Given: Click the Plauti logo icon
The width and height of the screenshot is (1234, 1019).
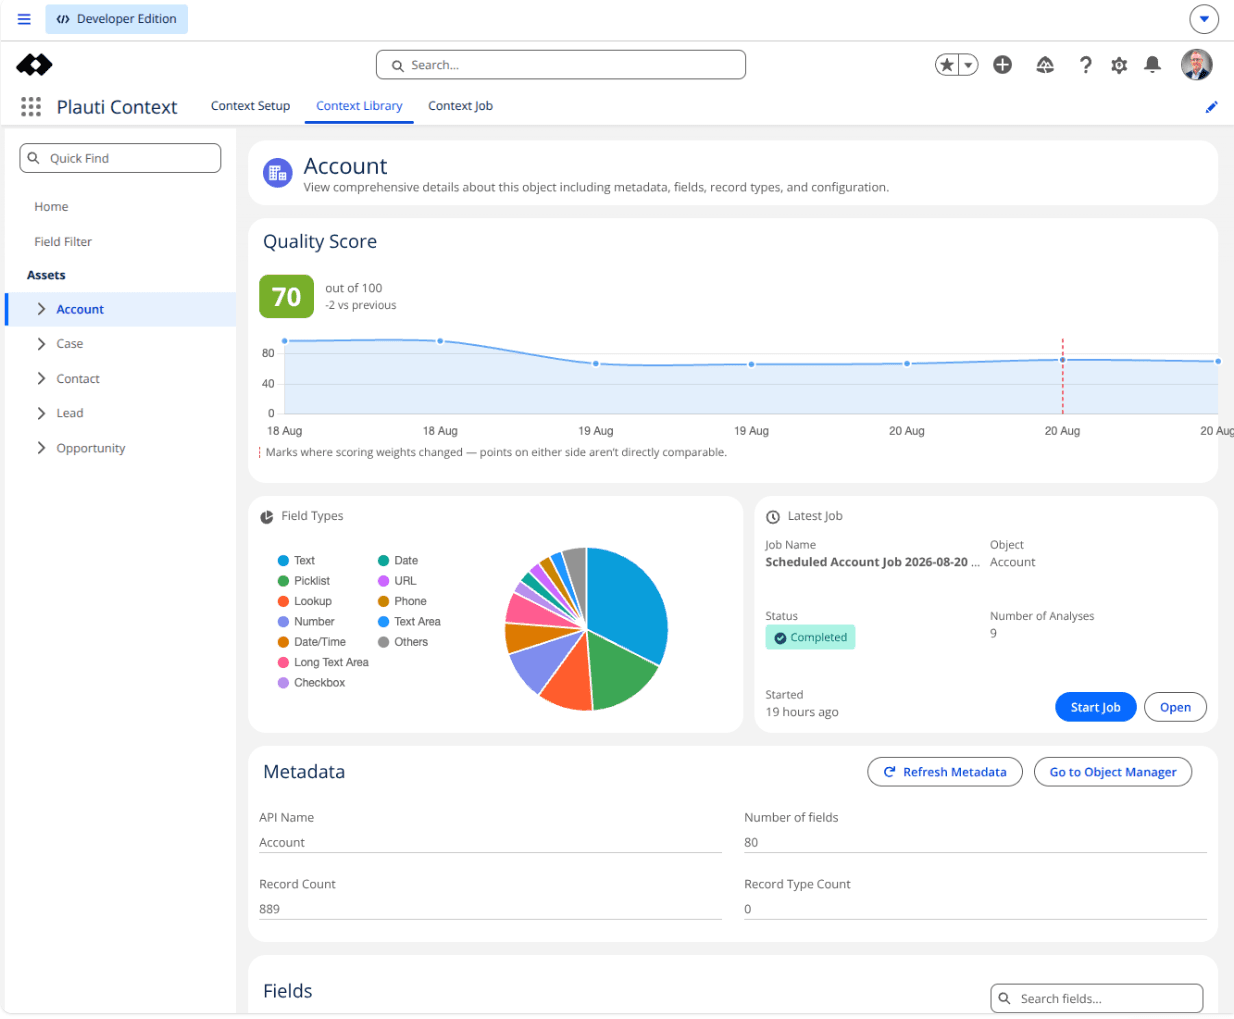Looking at the screenshot, I should (x=35, y=65).
